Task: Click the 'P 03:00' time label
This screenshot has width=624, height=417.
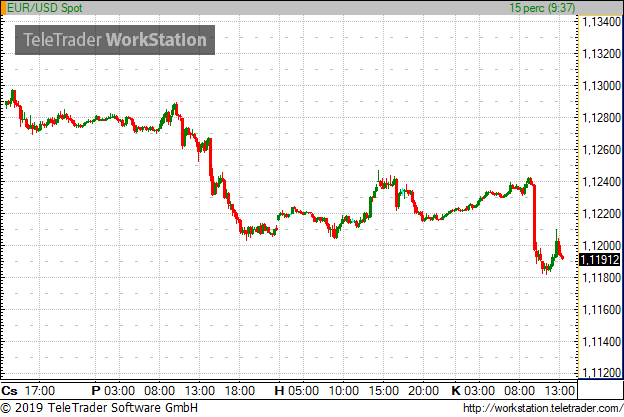Action: click(113, 391)
